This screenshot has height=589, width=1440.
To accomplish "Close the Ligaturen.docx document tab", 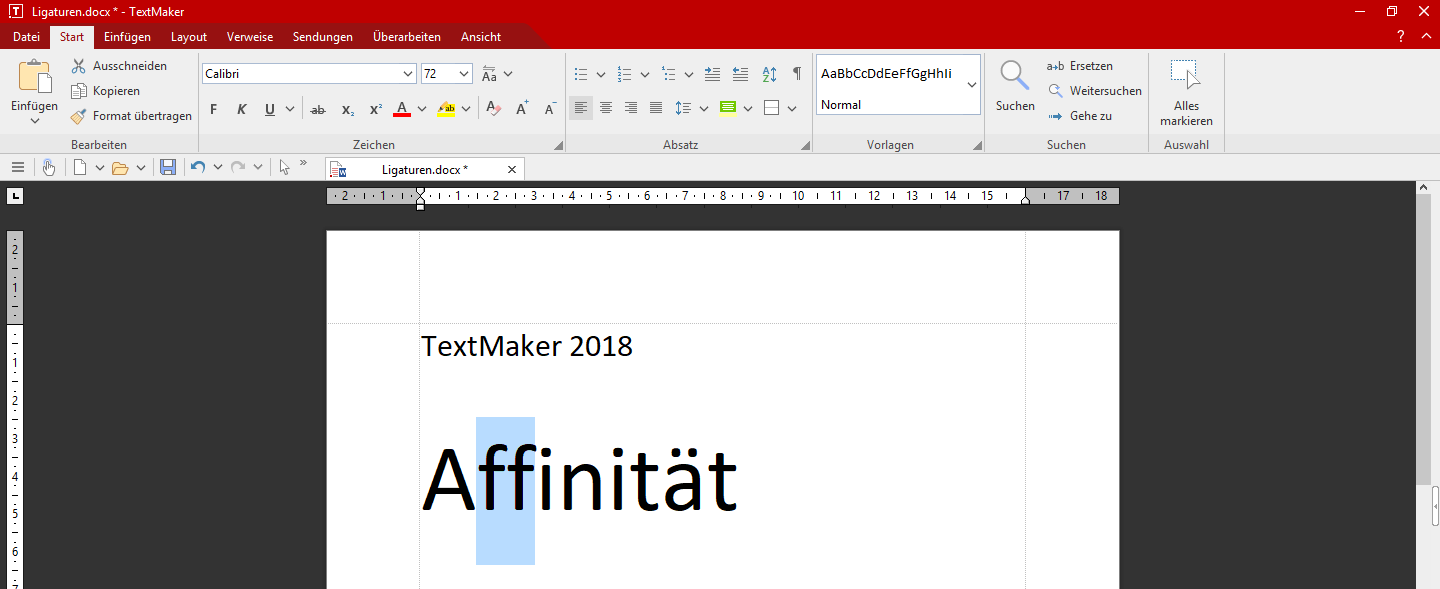I will [x=512, y=169].
